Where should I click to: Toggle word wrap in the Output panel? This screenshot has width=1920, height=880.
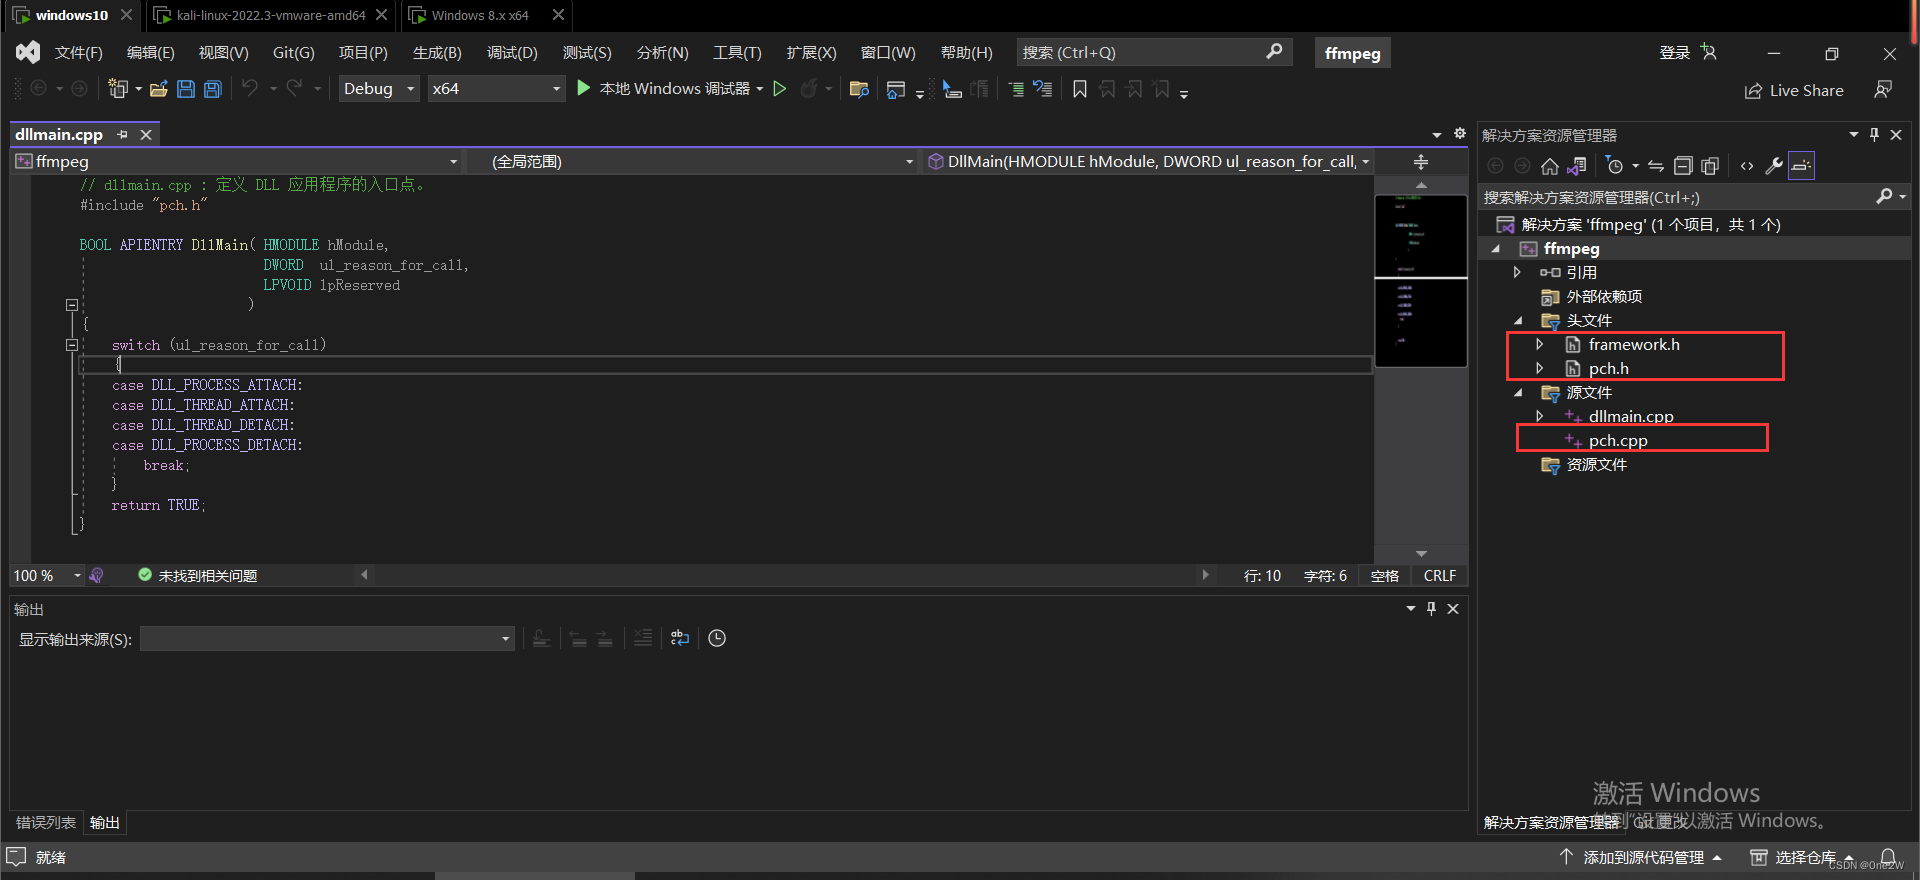(680, 638)
